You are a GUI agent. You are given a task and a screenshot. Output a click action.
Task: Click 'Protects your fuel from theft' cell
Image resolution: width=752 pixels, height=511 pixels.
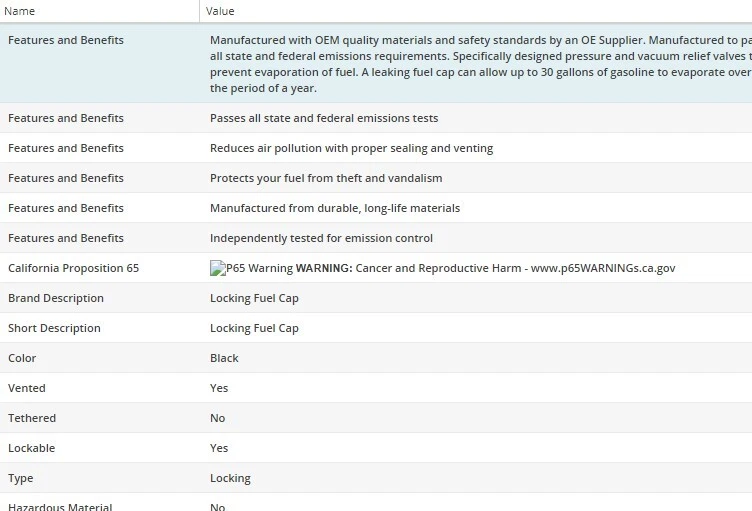[325, 178]
